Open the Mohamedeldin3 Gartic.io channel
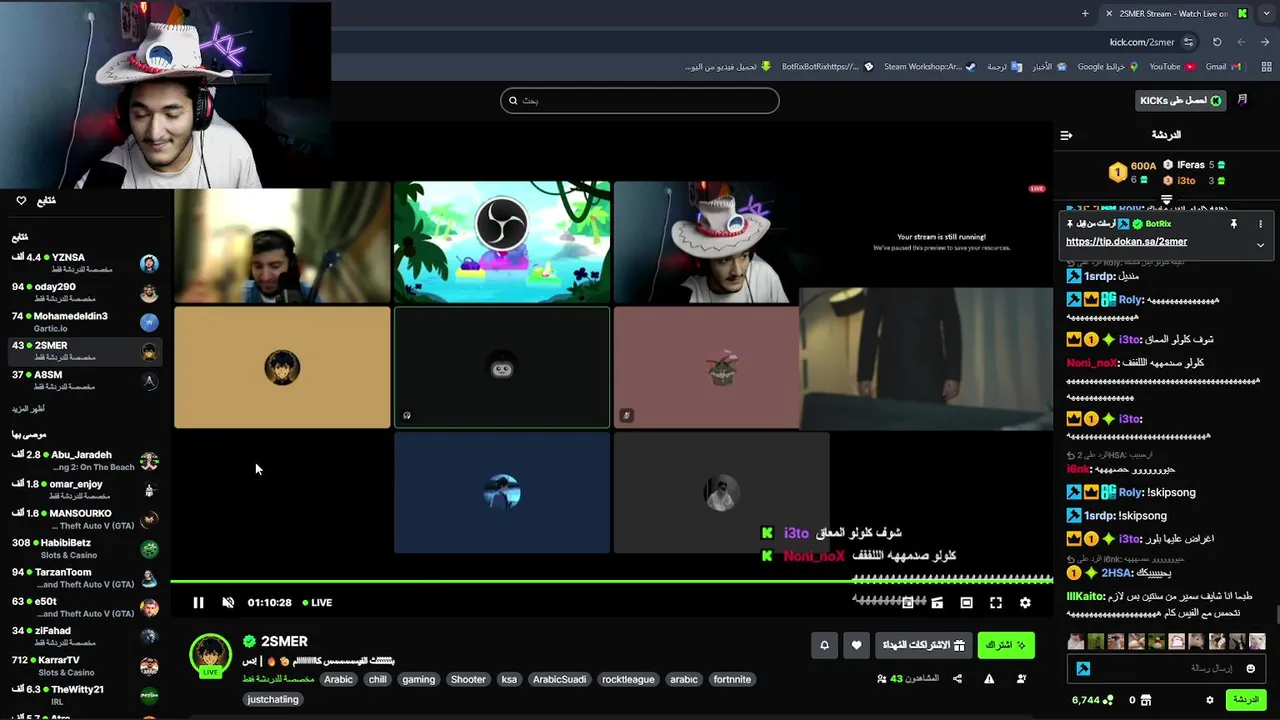Viewport: 1280px width, 720px height. [x=85, y=321]
